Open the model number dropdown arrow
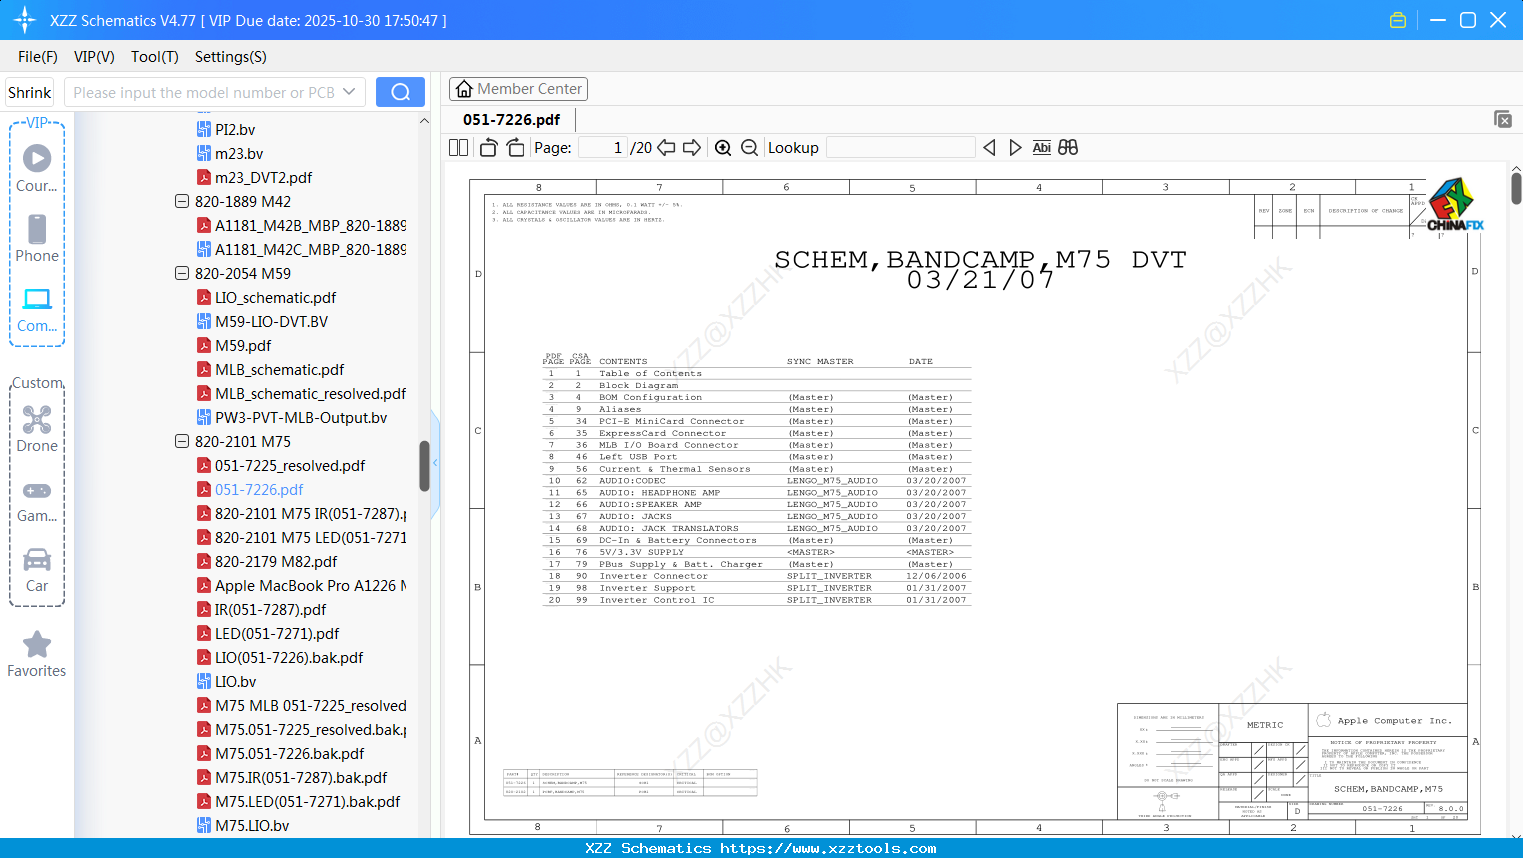Screen dimensions: 1523x858 [349, 92]
